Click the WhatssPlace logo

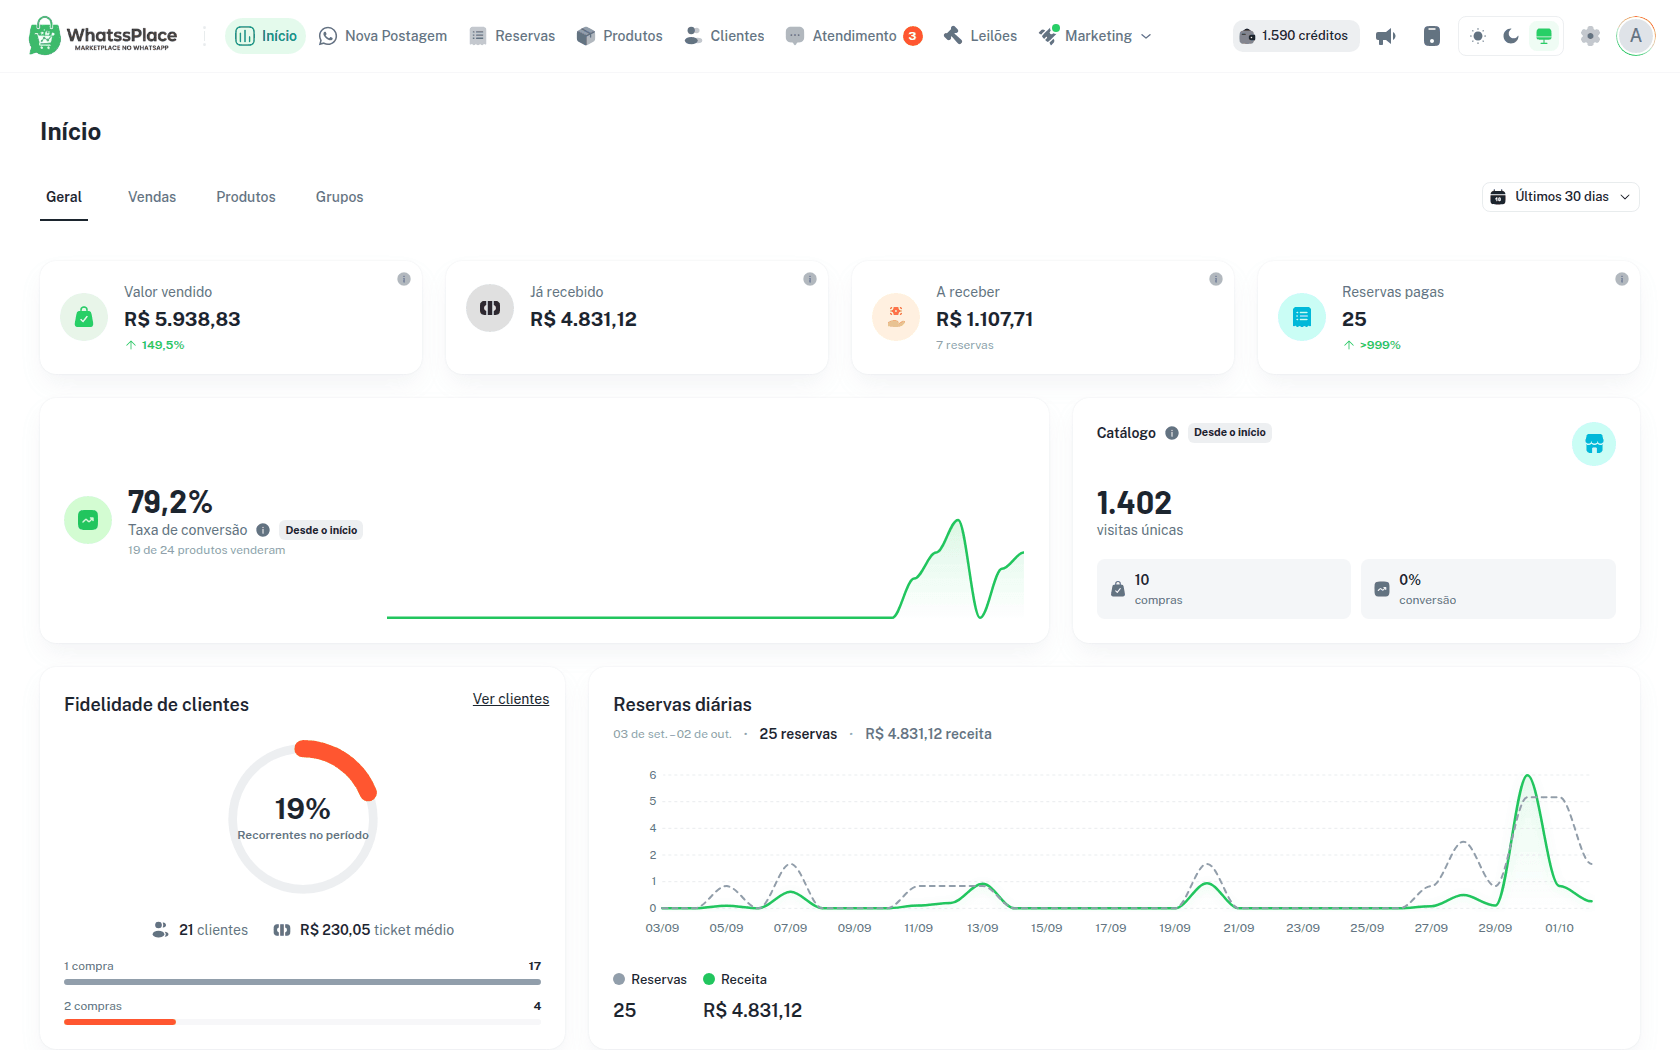click(x=103, y=36)
